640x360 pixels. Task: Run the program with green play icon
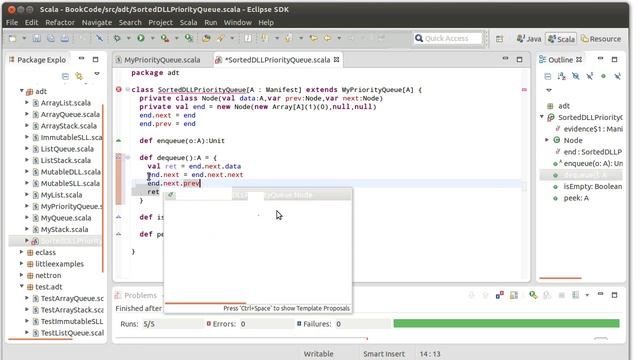point(141,38)
